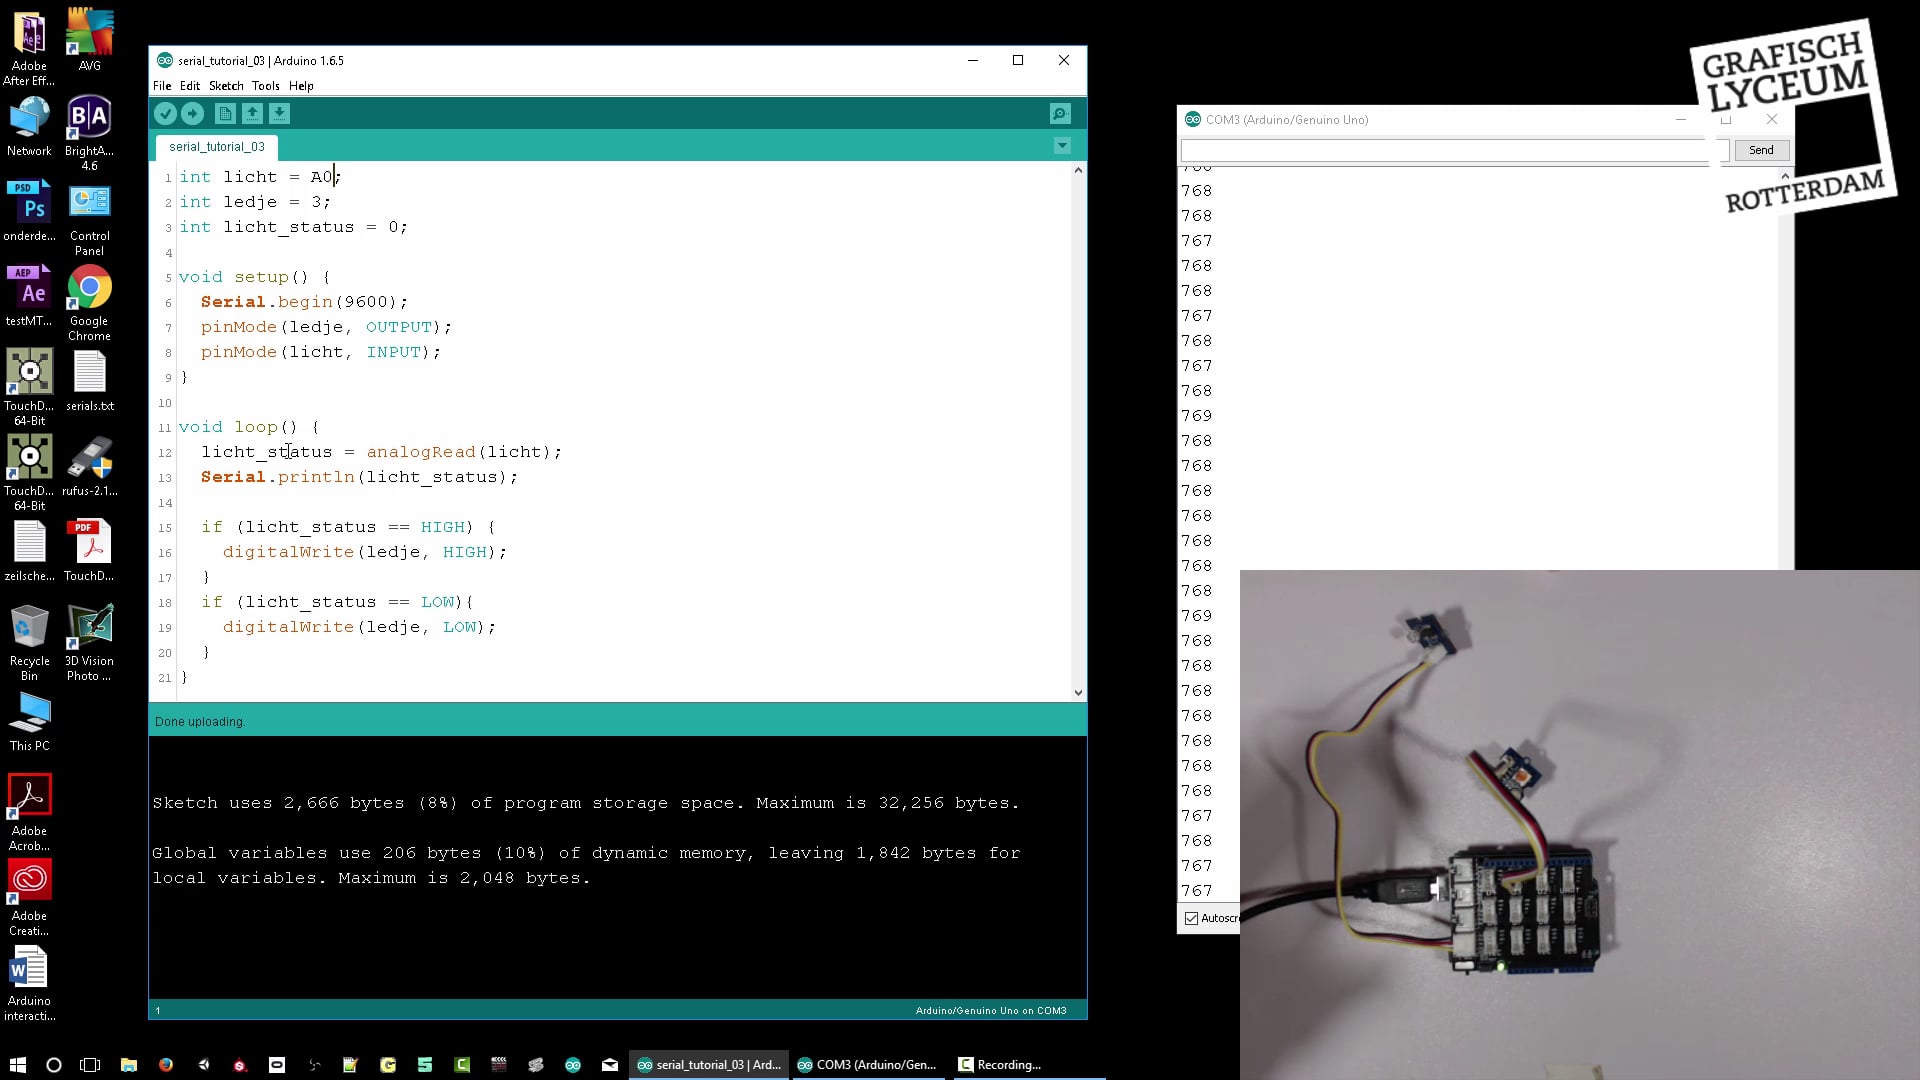This screenshot has height=1080, width=1920.
Task: Open the Serial Monitor via the magnifier icon
Action: pos(1060,113)
